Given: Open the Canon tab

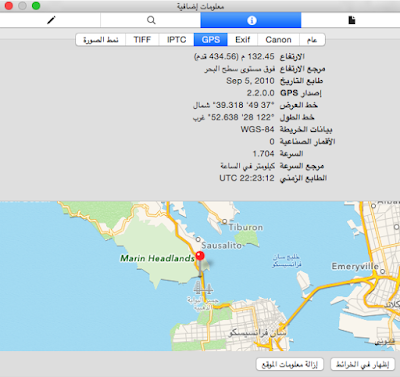Looking at the screenshot, I should coord(278,40).
